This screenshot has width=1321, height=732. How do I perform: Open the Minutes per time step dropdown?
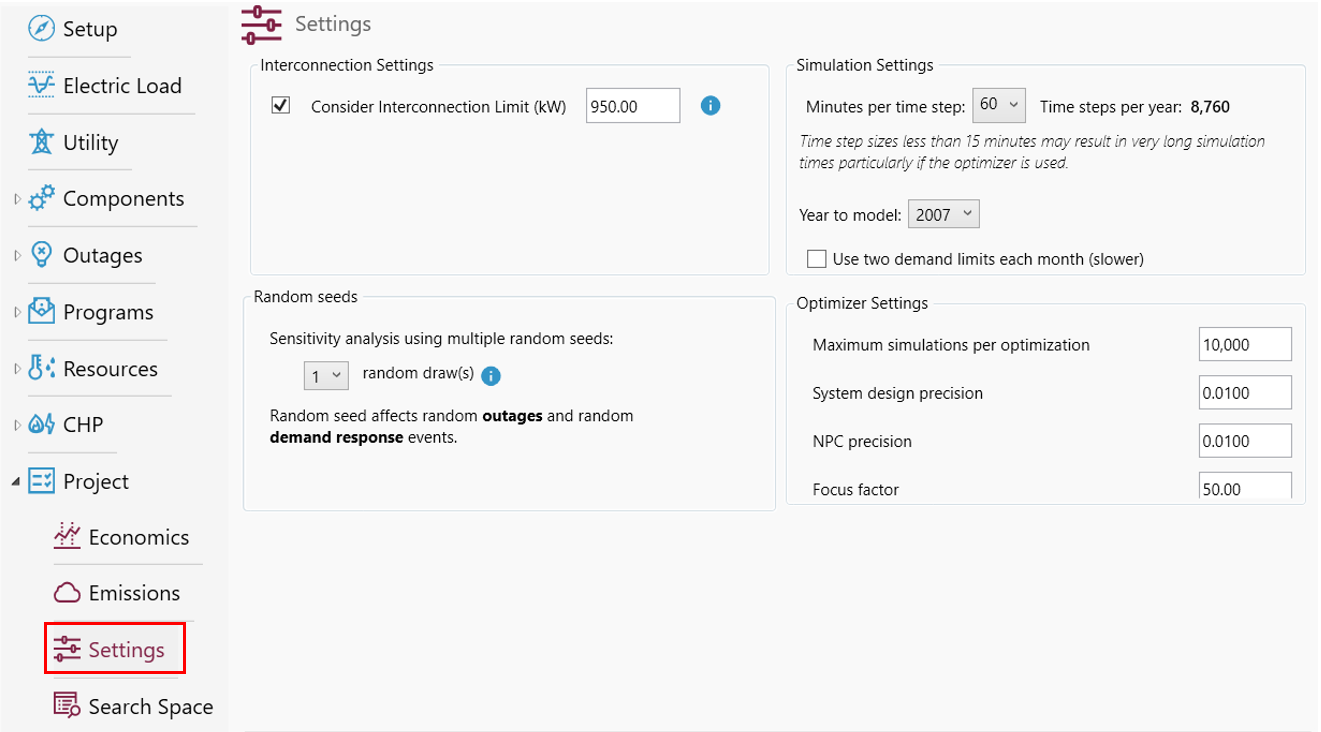998,105
